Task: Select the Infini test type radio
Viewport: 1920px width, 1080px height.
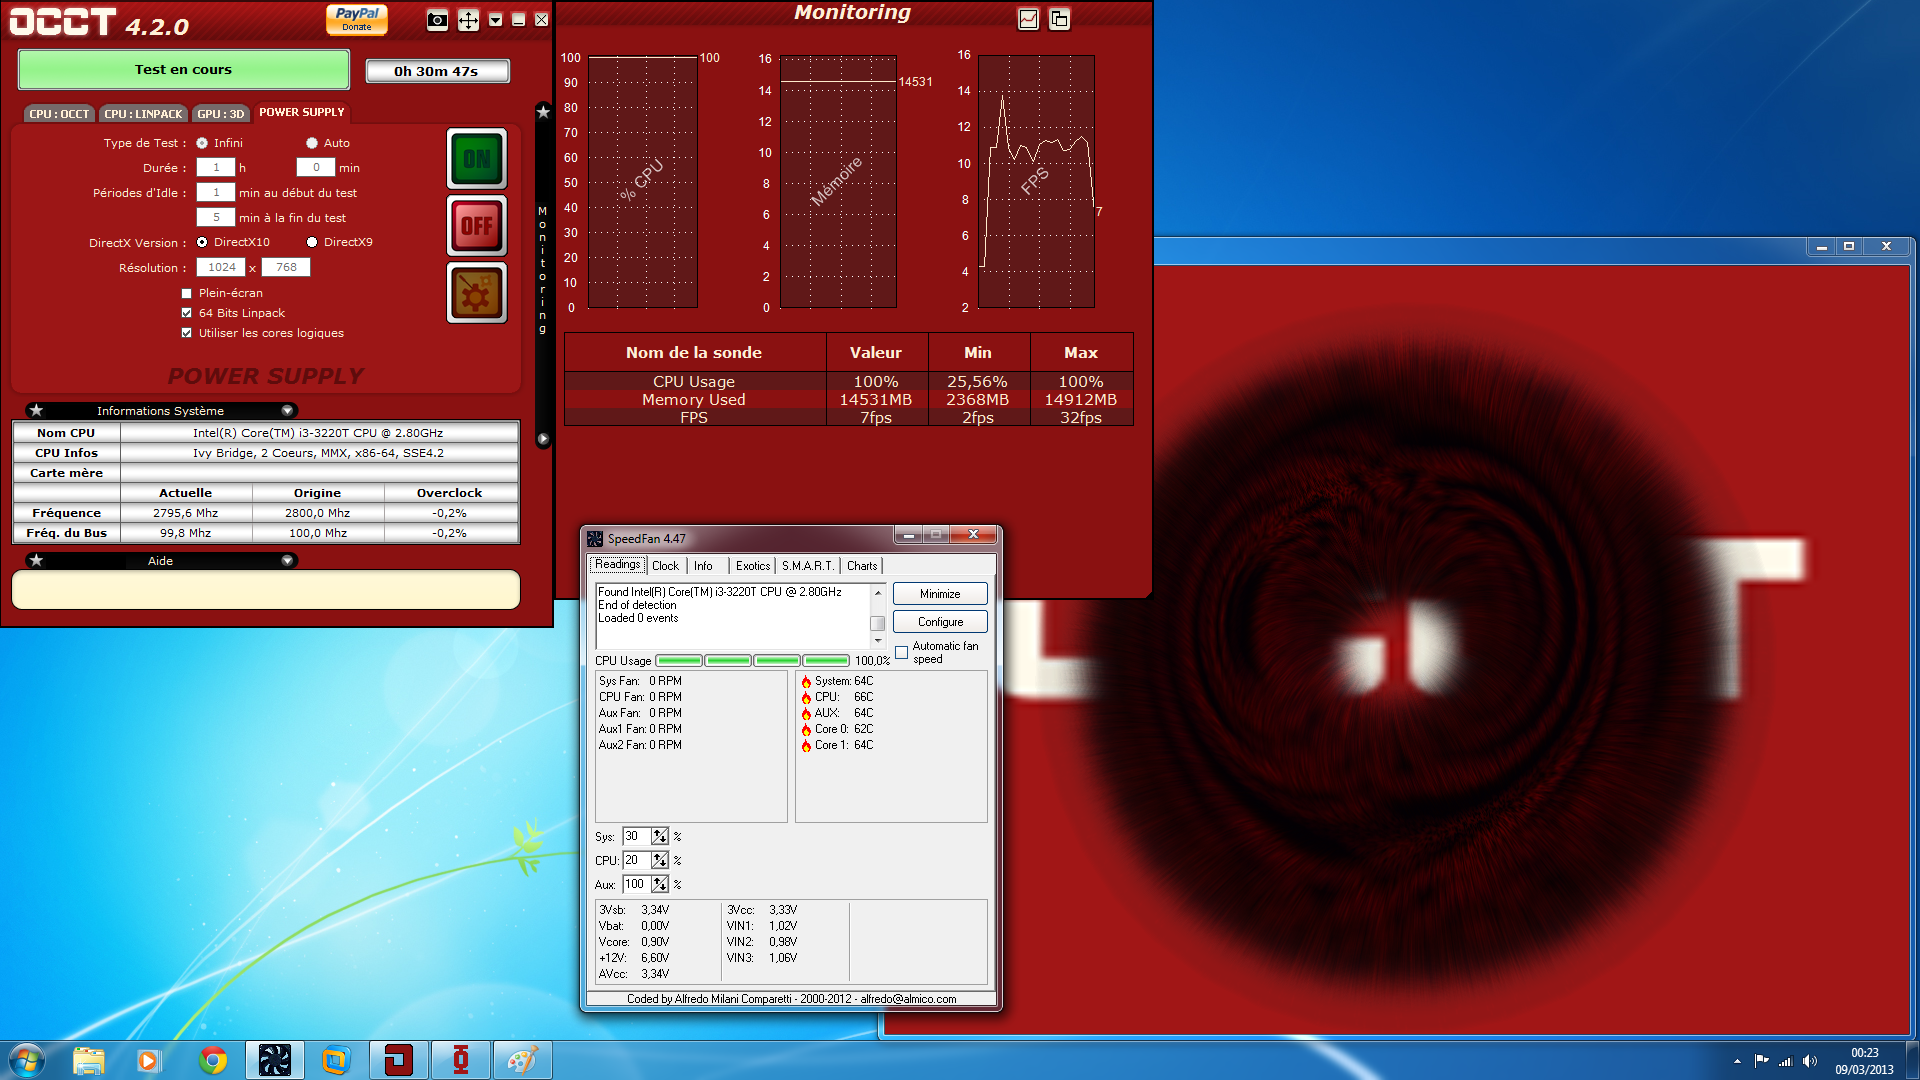Action: tap(202, 143)
